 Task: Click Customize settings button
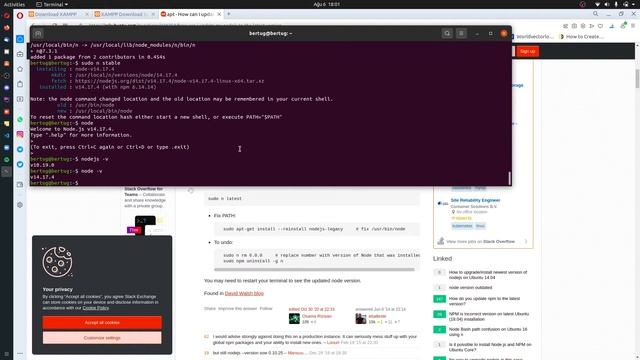pos(102,338)
